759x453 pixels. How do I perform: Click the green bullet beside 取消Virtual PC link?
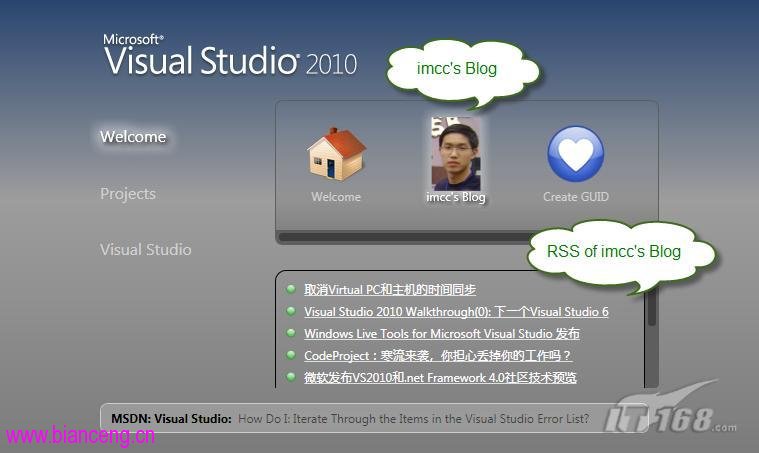coord(291,289)
